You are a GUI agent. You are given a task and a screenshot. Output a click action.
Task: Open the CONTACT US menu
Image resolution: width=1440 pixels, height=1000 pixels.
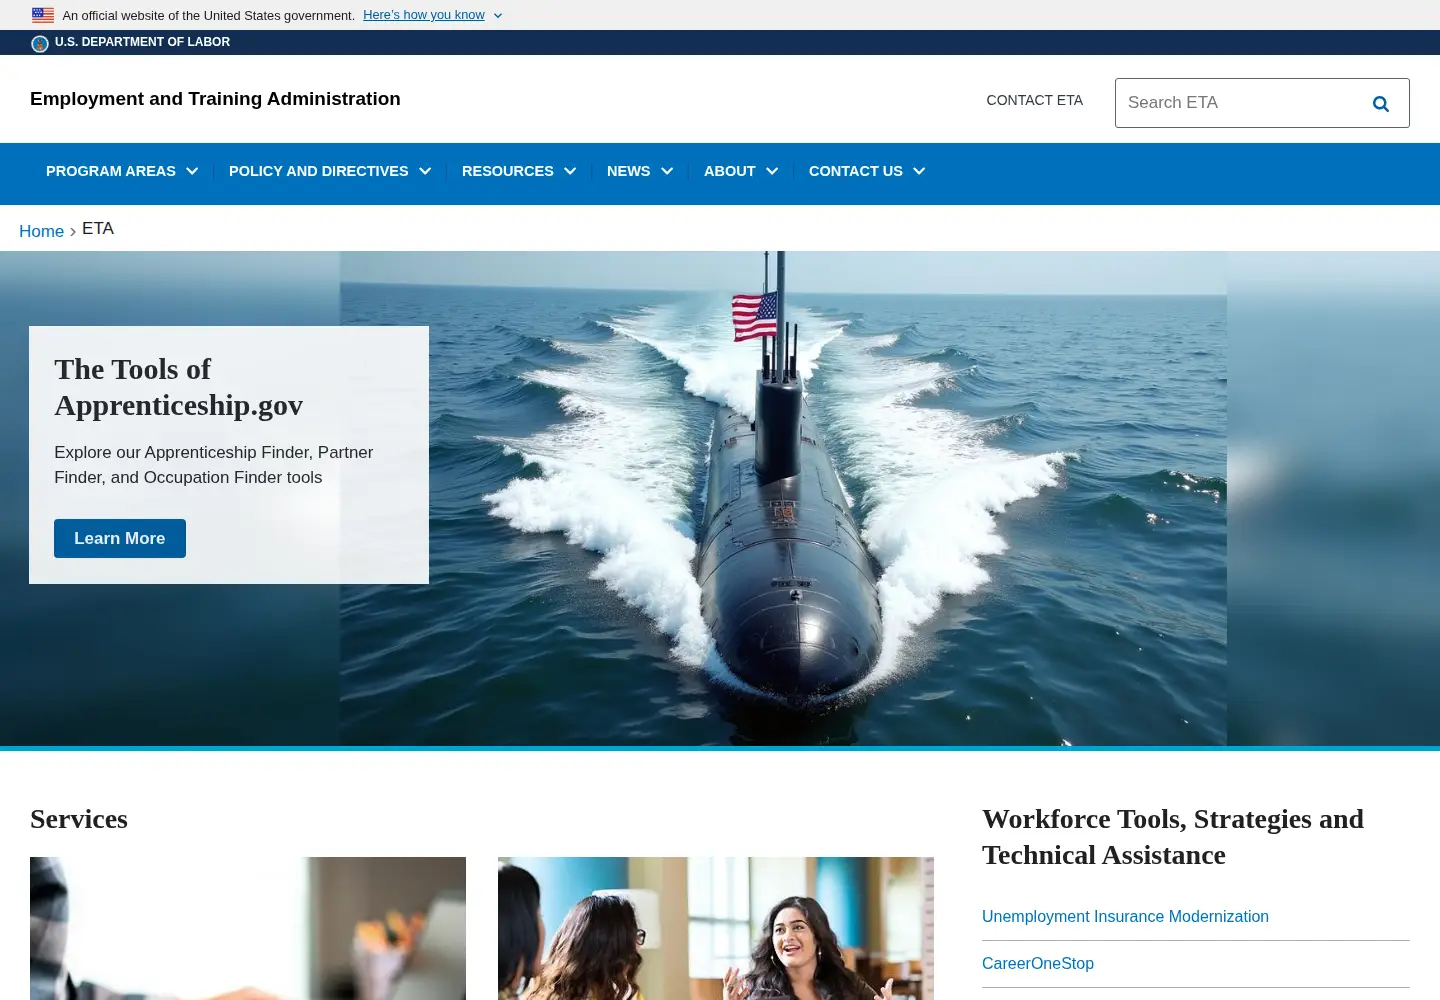click(856, 171)
